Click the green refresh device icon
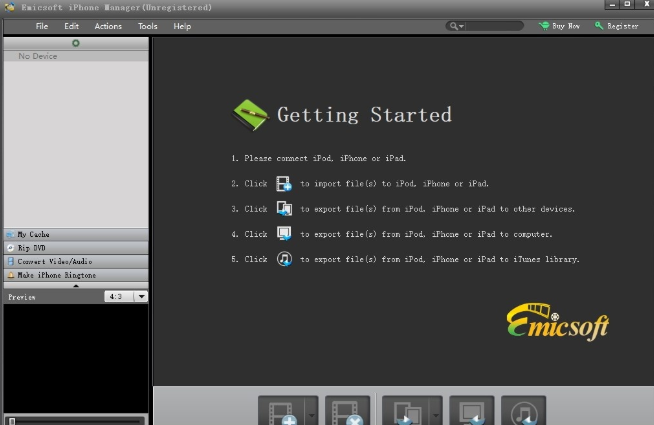Screen dimensions: 654x425 (76, 43)
